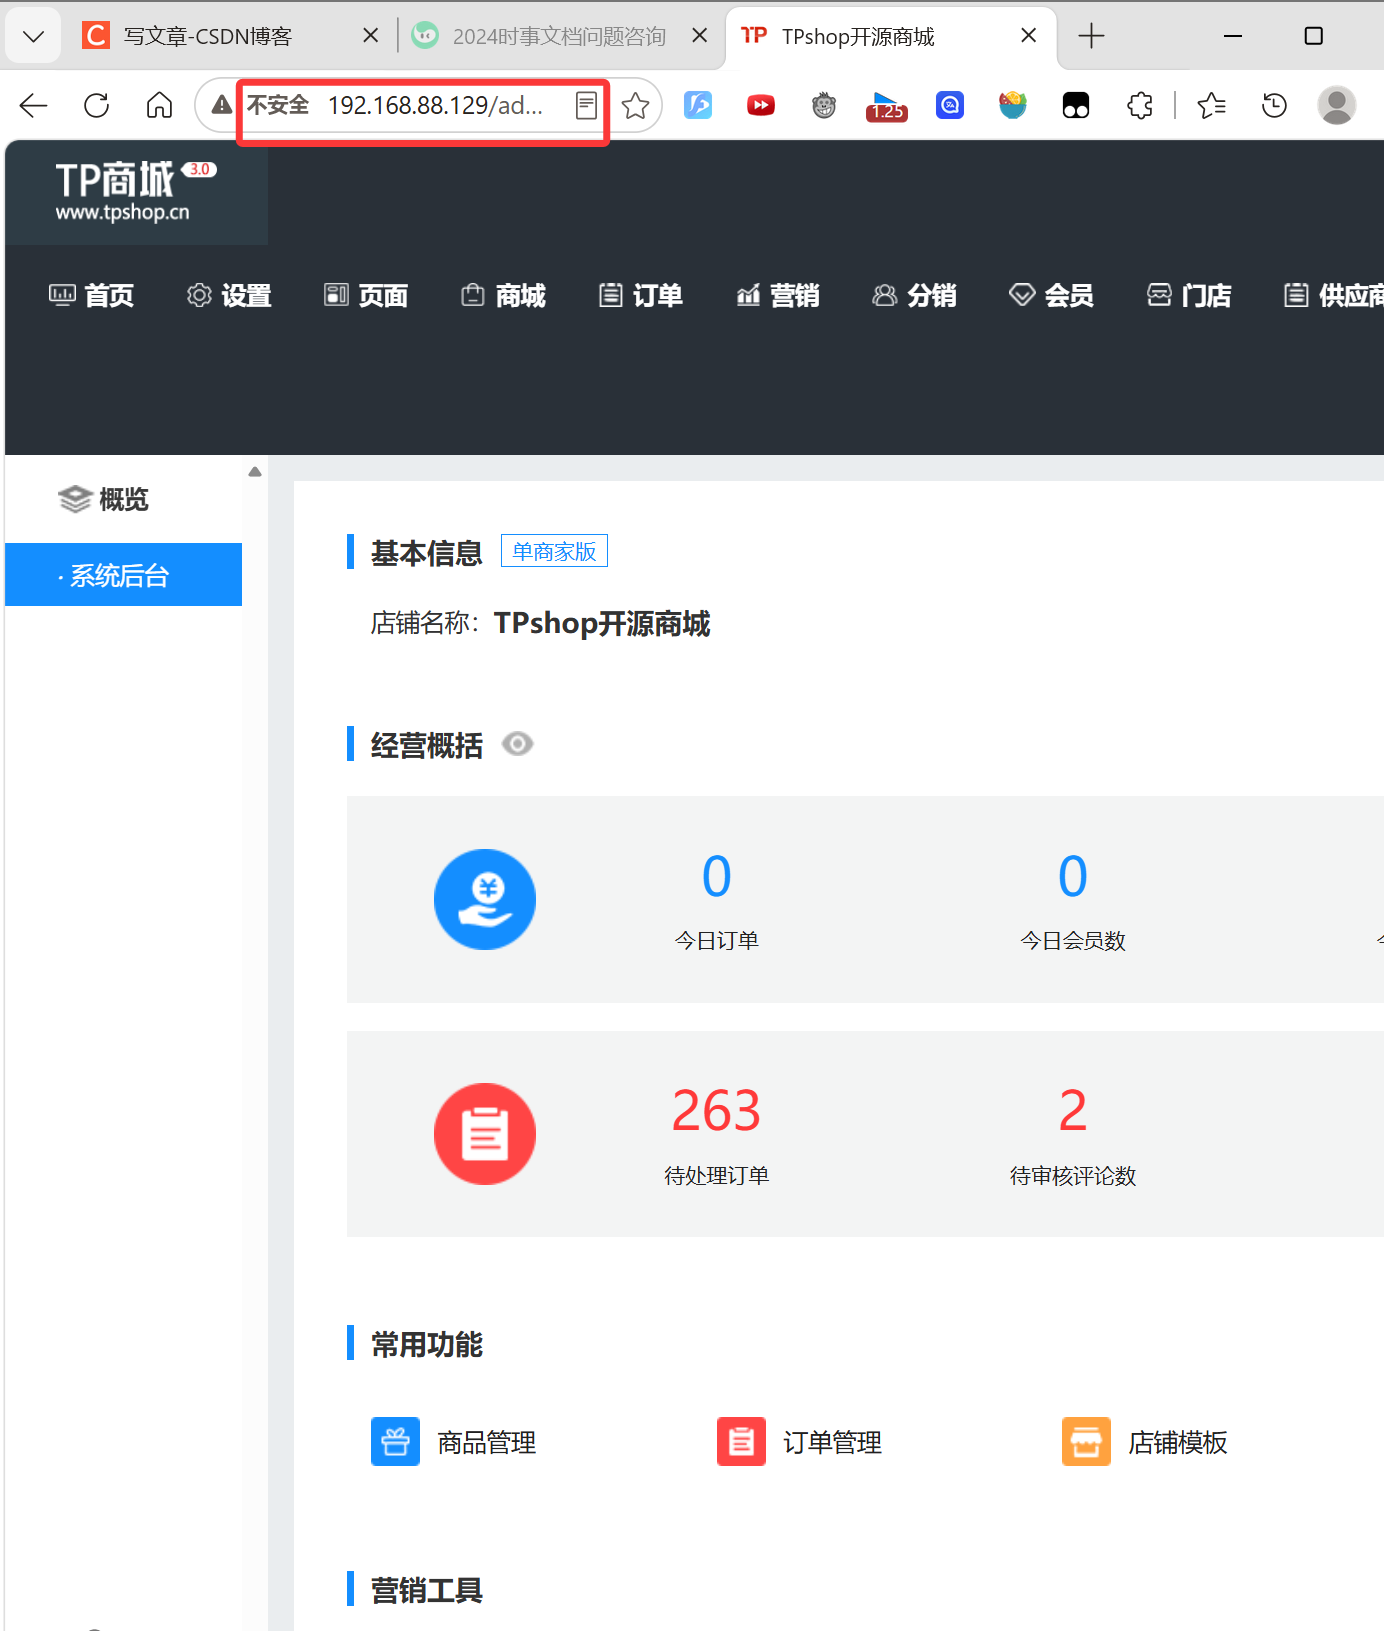
Task: Open the 门店 menu
Action: (x=1189, y=296)
